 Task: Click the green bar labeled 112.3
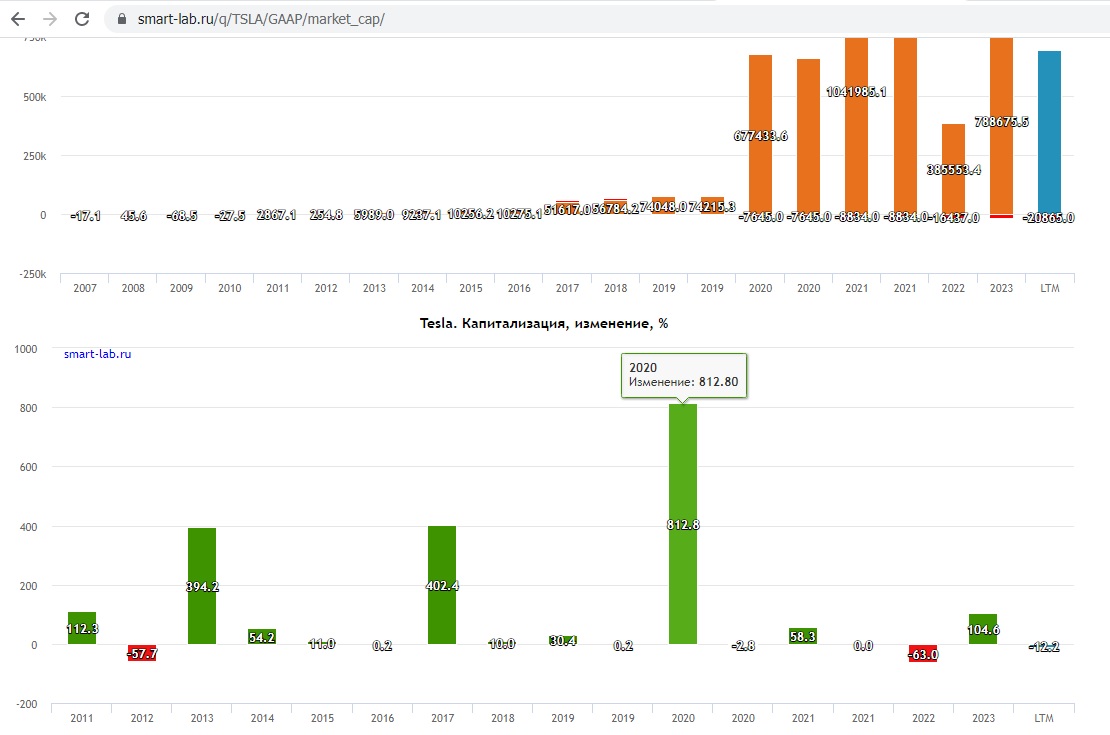82,628
